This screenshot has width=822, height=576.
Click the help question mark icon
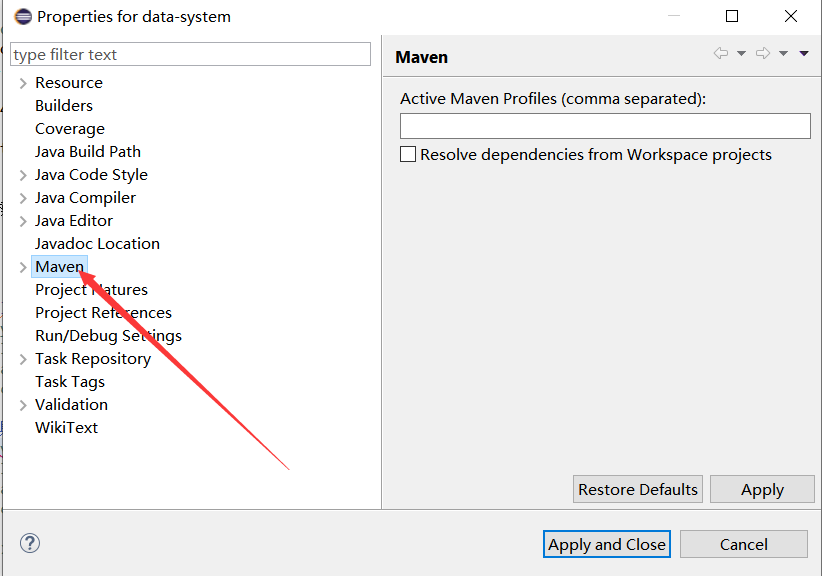pos(30,543)
